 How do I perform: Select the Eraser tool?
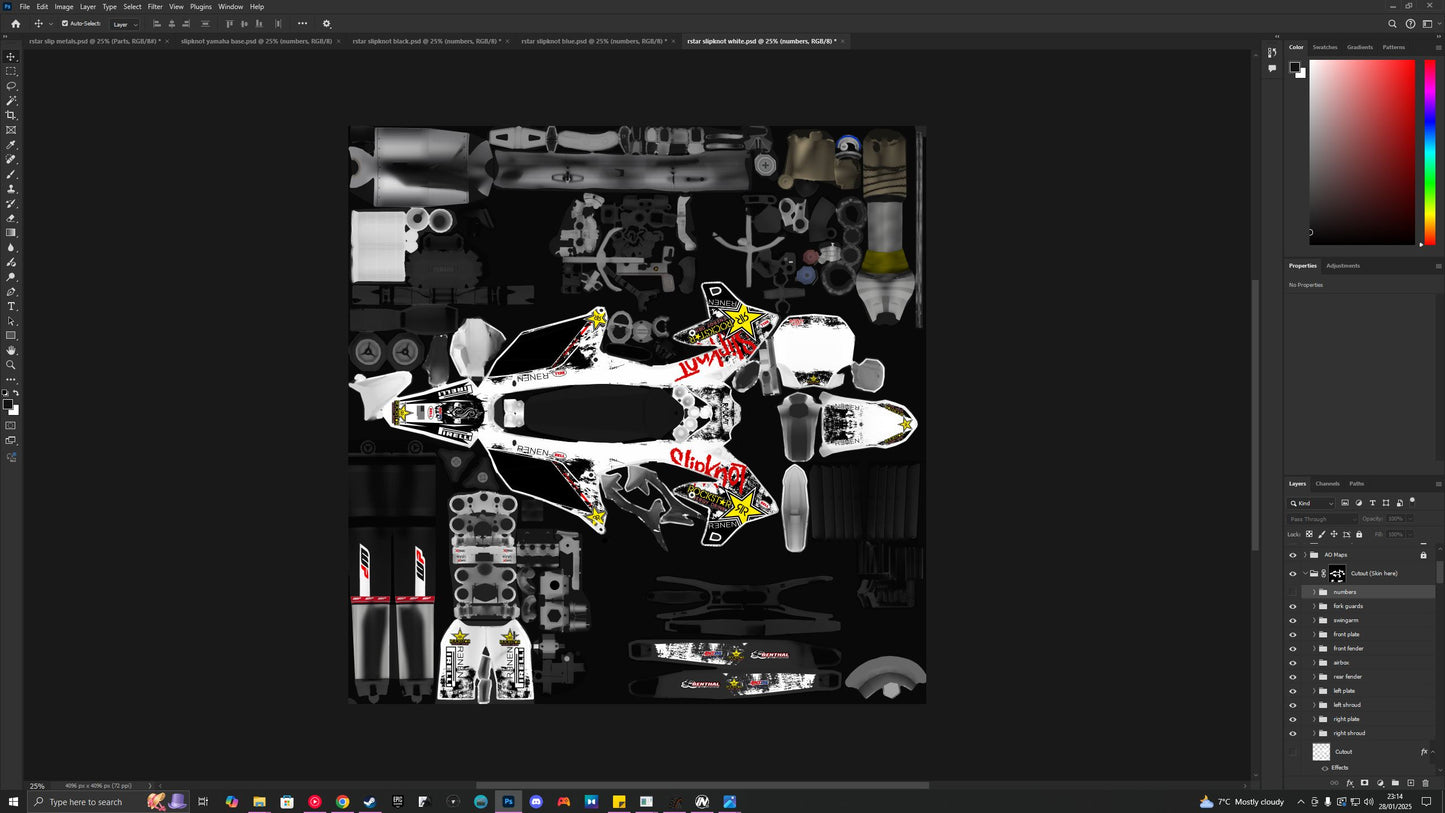11,218
